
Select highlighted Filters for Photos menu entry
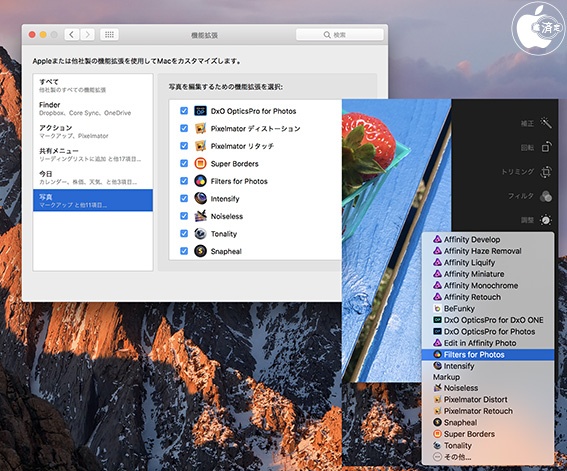tap(488, 355)
